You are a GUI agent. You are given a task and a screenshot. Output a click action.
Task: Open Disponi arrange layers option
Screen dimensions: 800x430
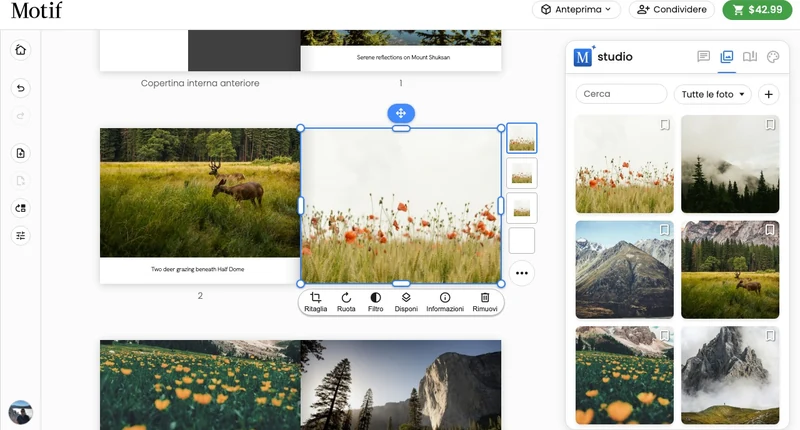(406, 302)
